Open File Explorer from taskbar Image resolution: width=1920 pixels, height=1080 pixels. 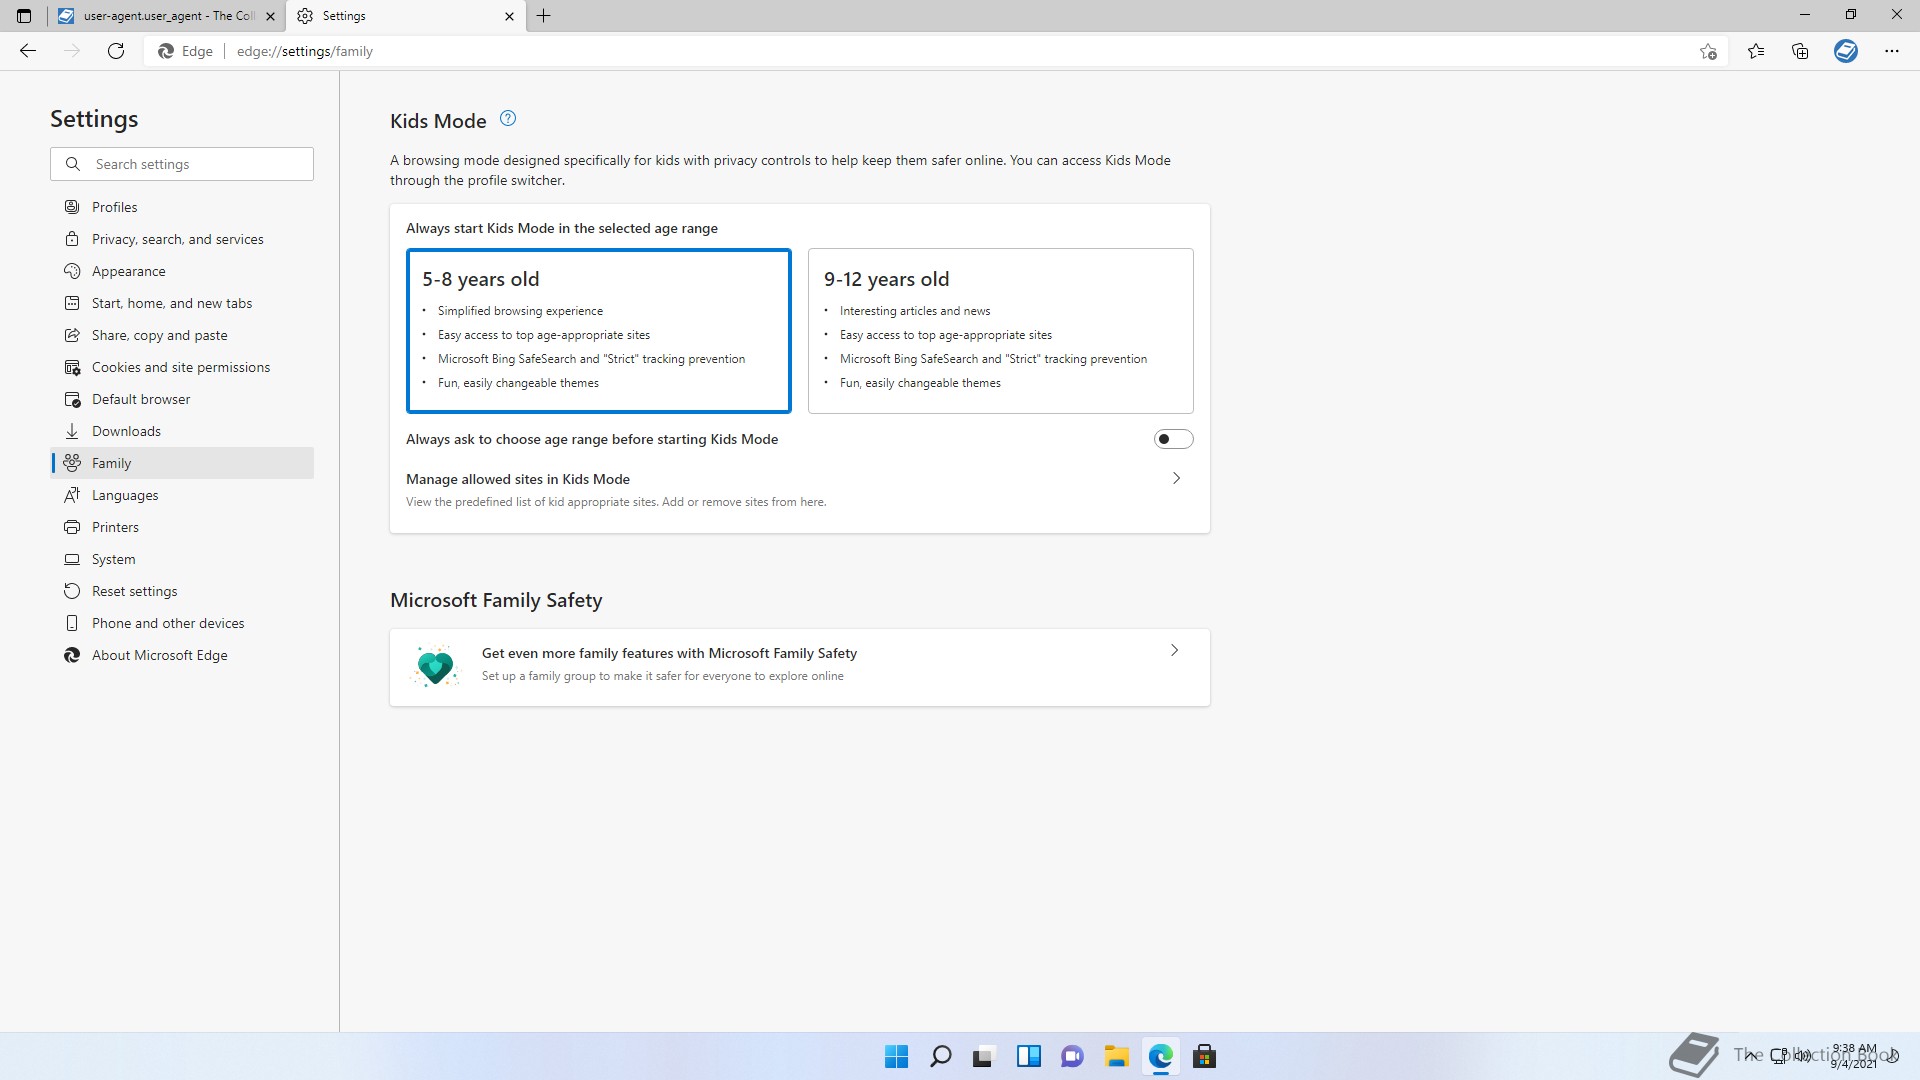[1116, 1056]
